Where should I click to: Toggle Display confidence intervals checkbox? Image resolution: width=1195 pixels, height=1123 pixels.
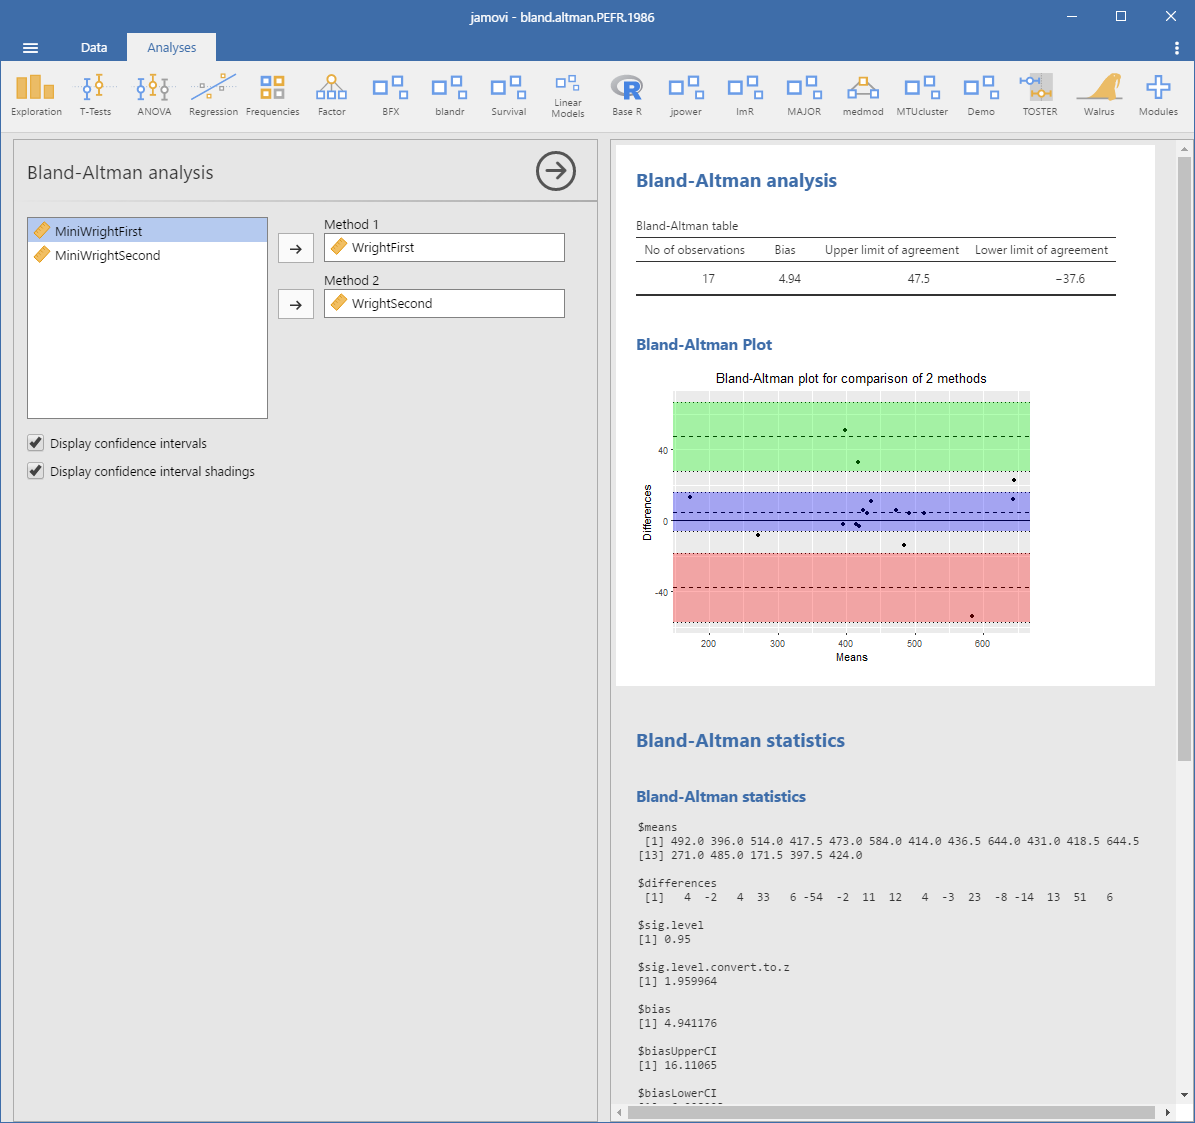[x=35, y=443]
